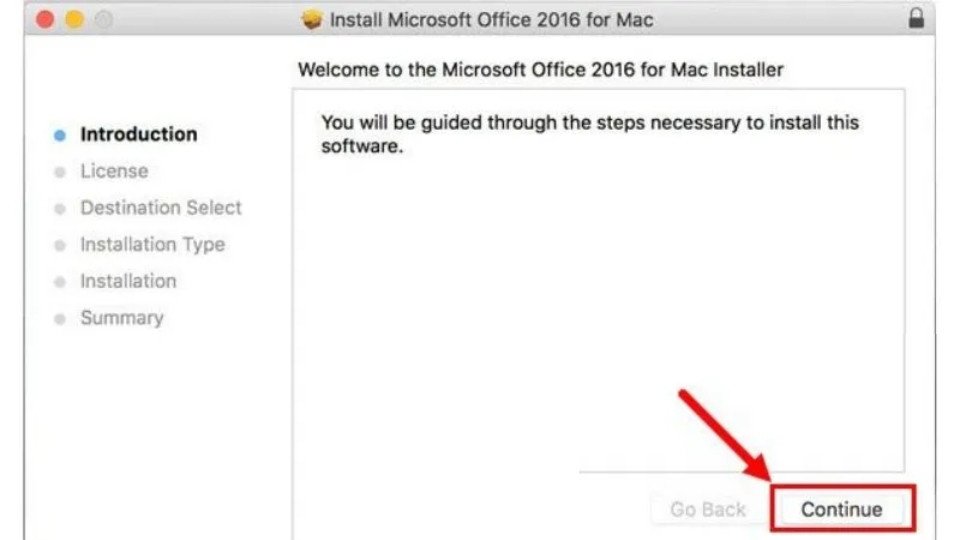This screenshot has width=960, height=540.
Task: Click the 'Welcome to the Microsoft Office' heading
Action: [540, 70]
